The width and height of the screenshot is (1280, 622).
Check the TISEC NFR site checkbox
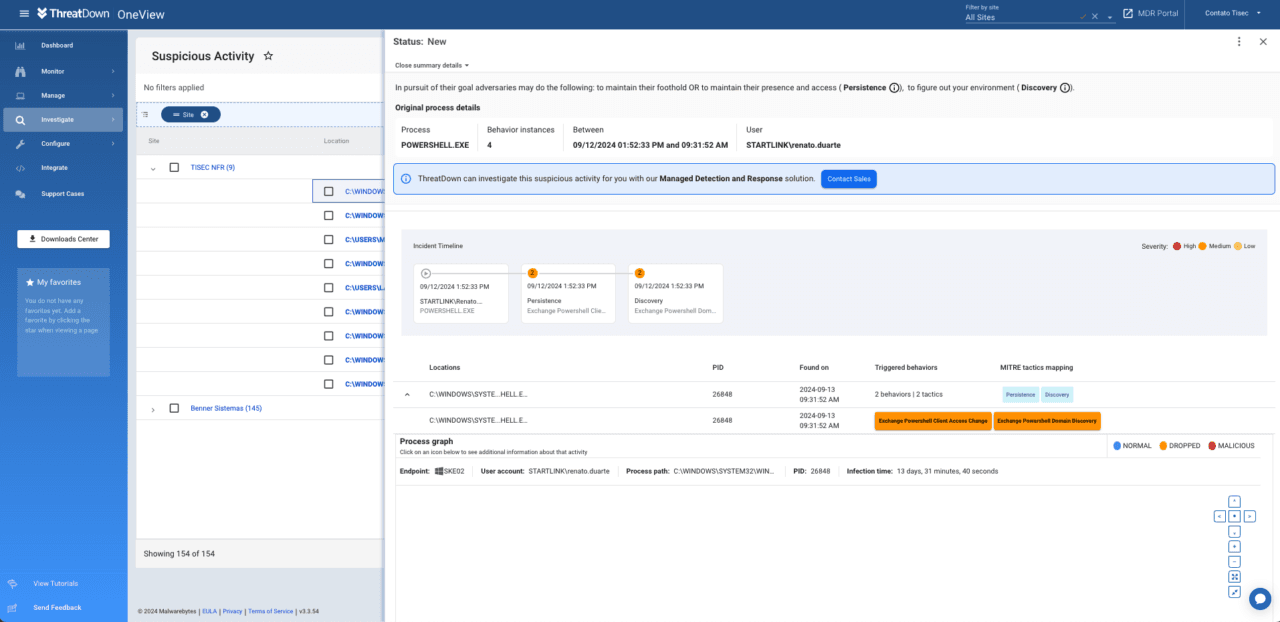(173, 167)
